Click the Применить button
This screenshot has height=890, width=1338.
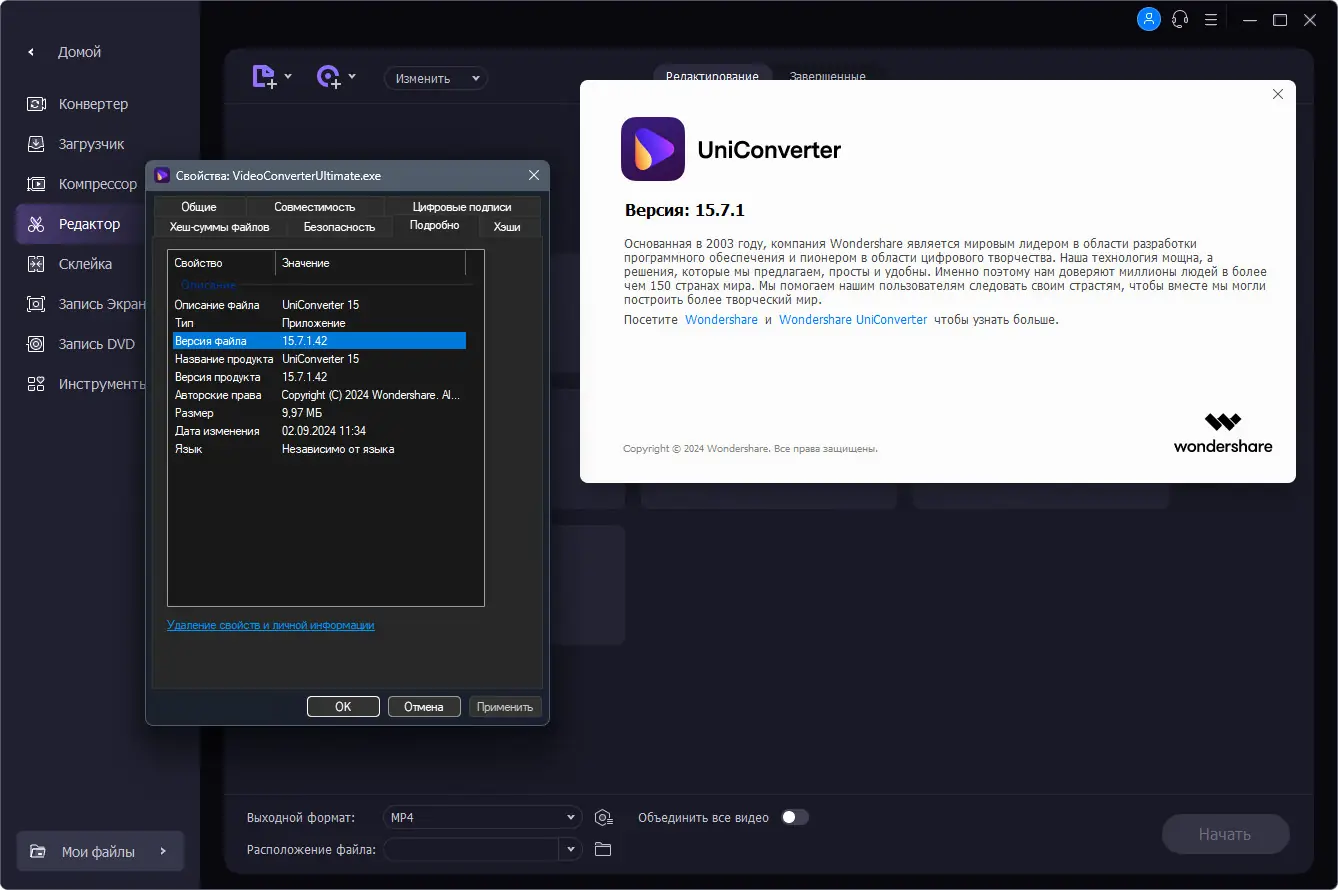[505, 707]
